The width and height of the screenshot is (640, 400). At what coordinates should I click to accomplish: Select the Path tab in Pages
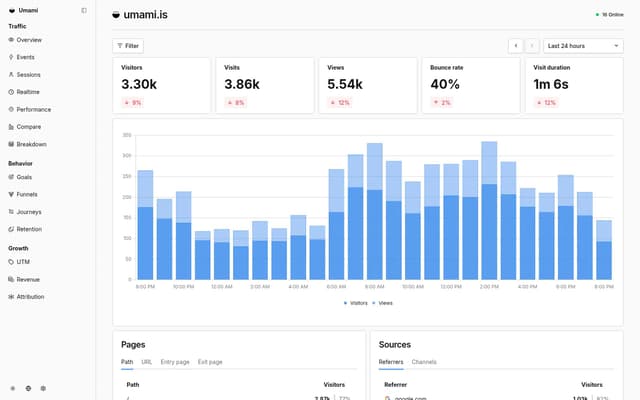[x=127, y=362]
